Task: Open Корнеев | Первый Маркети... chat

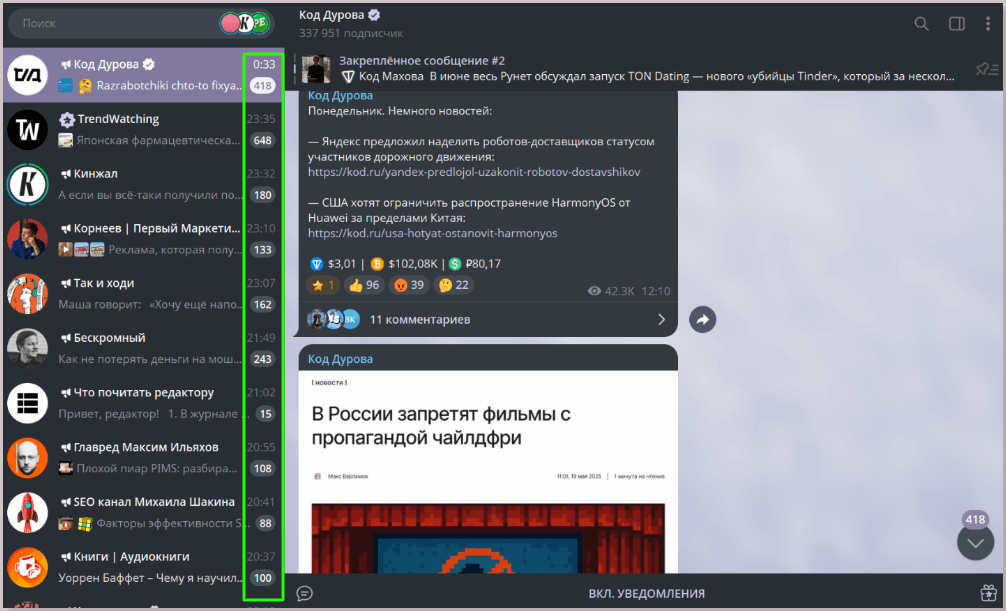Action: tap(143, 239)
